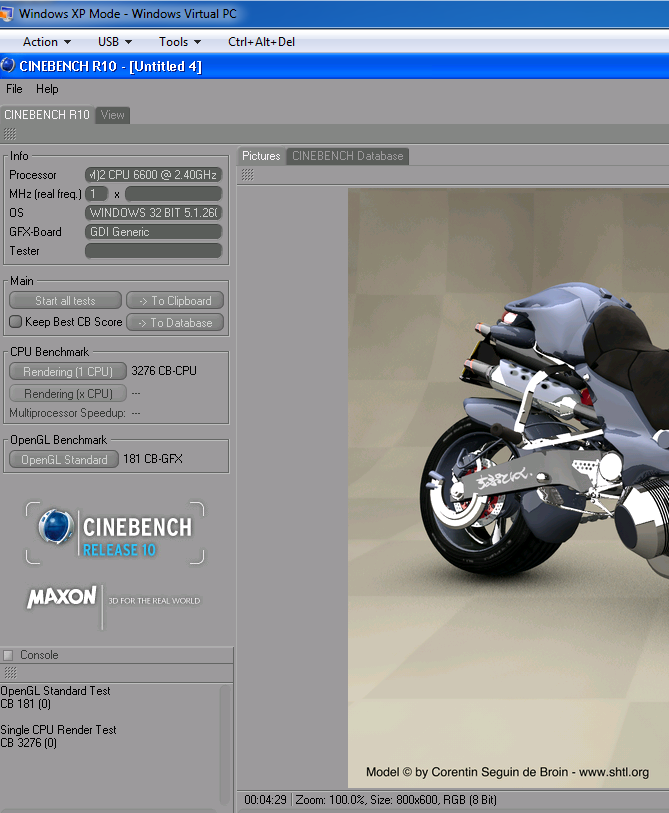The height and width of the screenshot is (813, 669).
Task: Click the 'Single CPU Render Test' console line
Action: pyautogui.click(x=59, y=730)
